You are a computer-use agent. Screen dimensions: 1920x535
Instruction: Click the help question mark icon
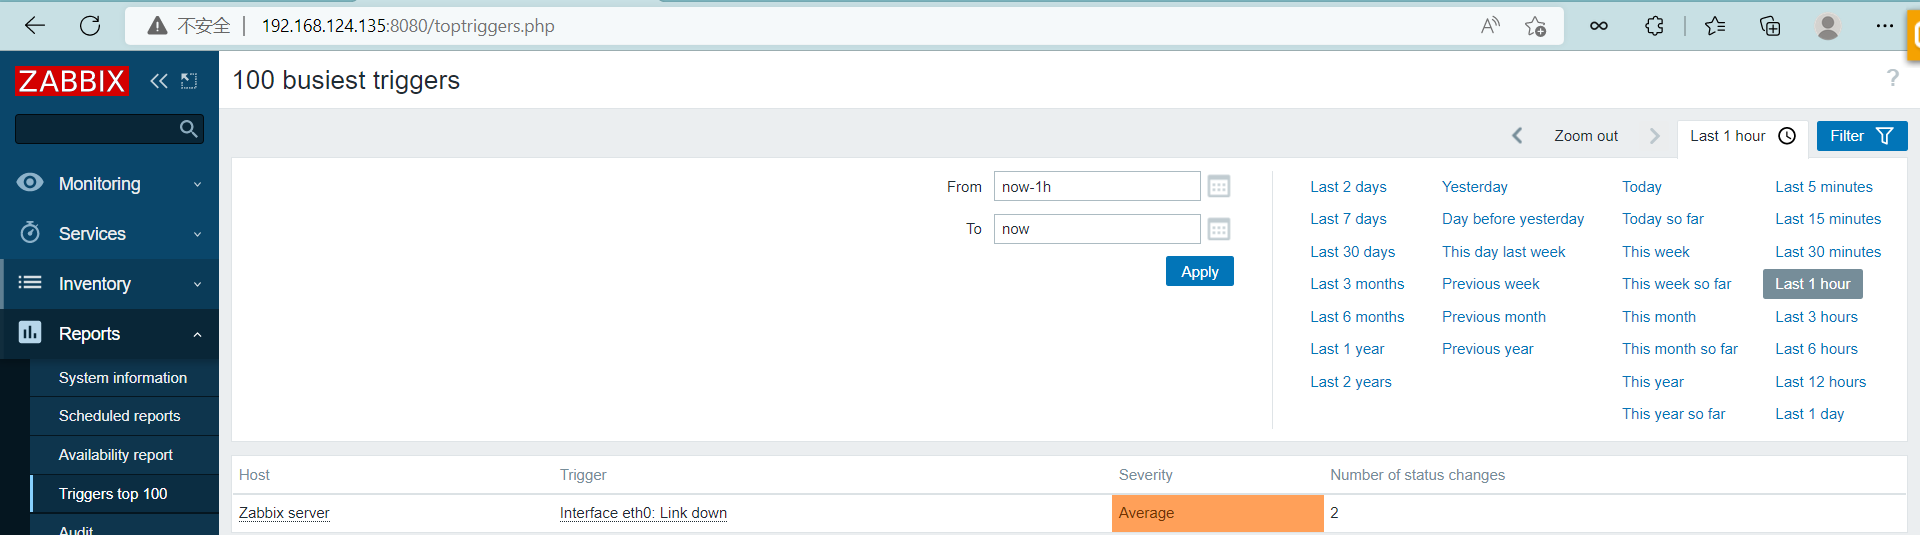[x=1892, y=78]
